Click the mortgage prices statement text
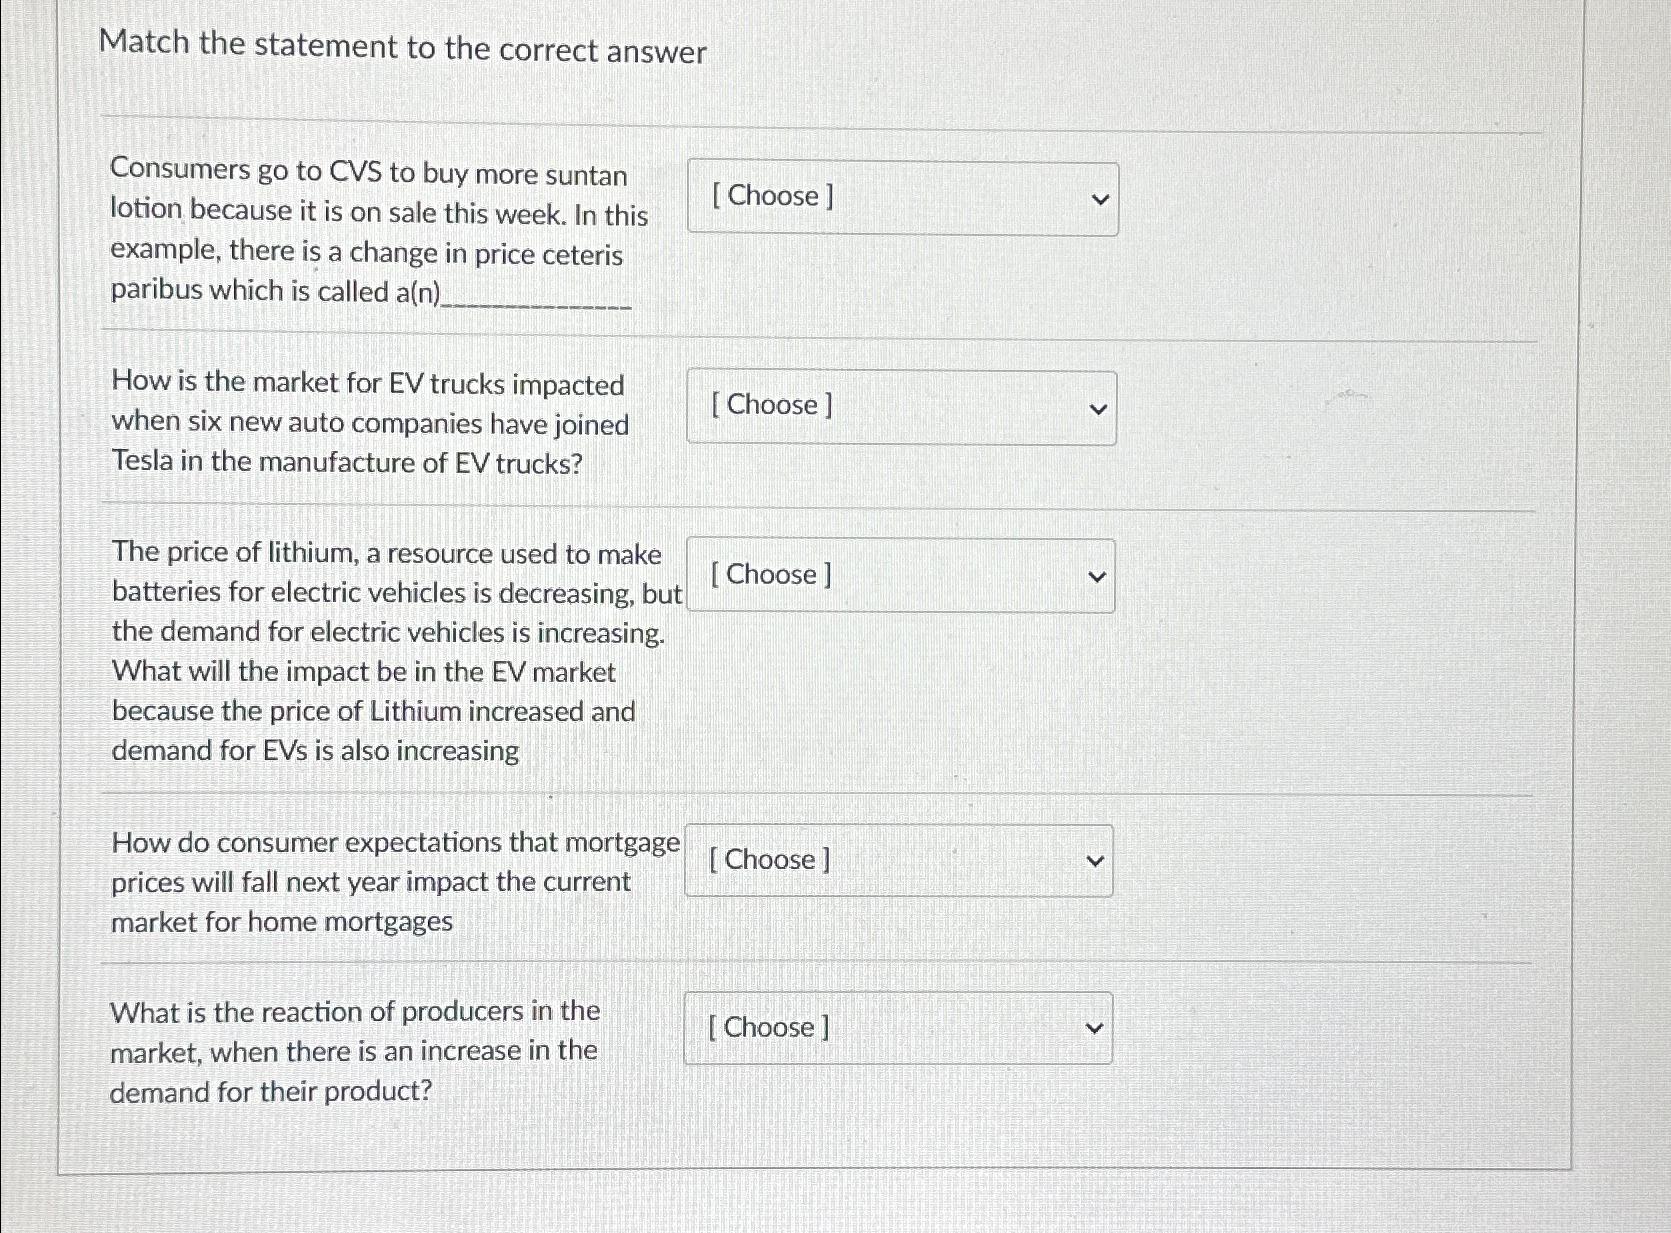Image resolution: width=1671 pixels, height=1233 pixels. point(394,882)
